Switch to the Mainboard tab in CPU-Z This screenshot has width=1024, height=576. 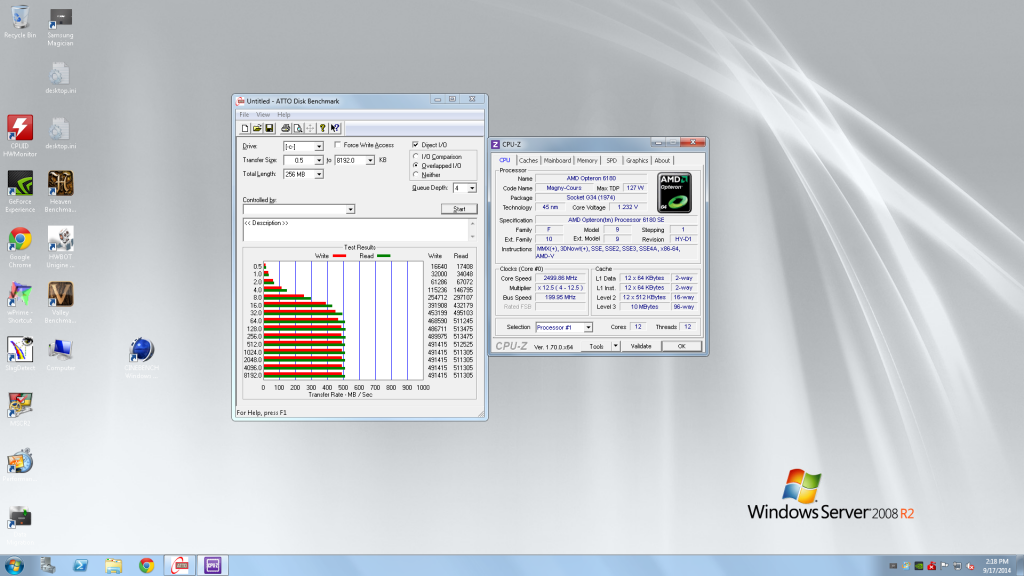point(557,160)
